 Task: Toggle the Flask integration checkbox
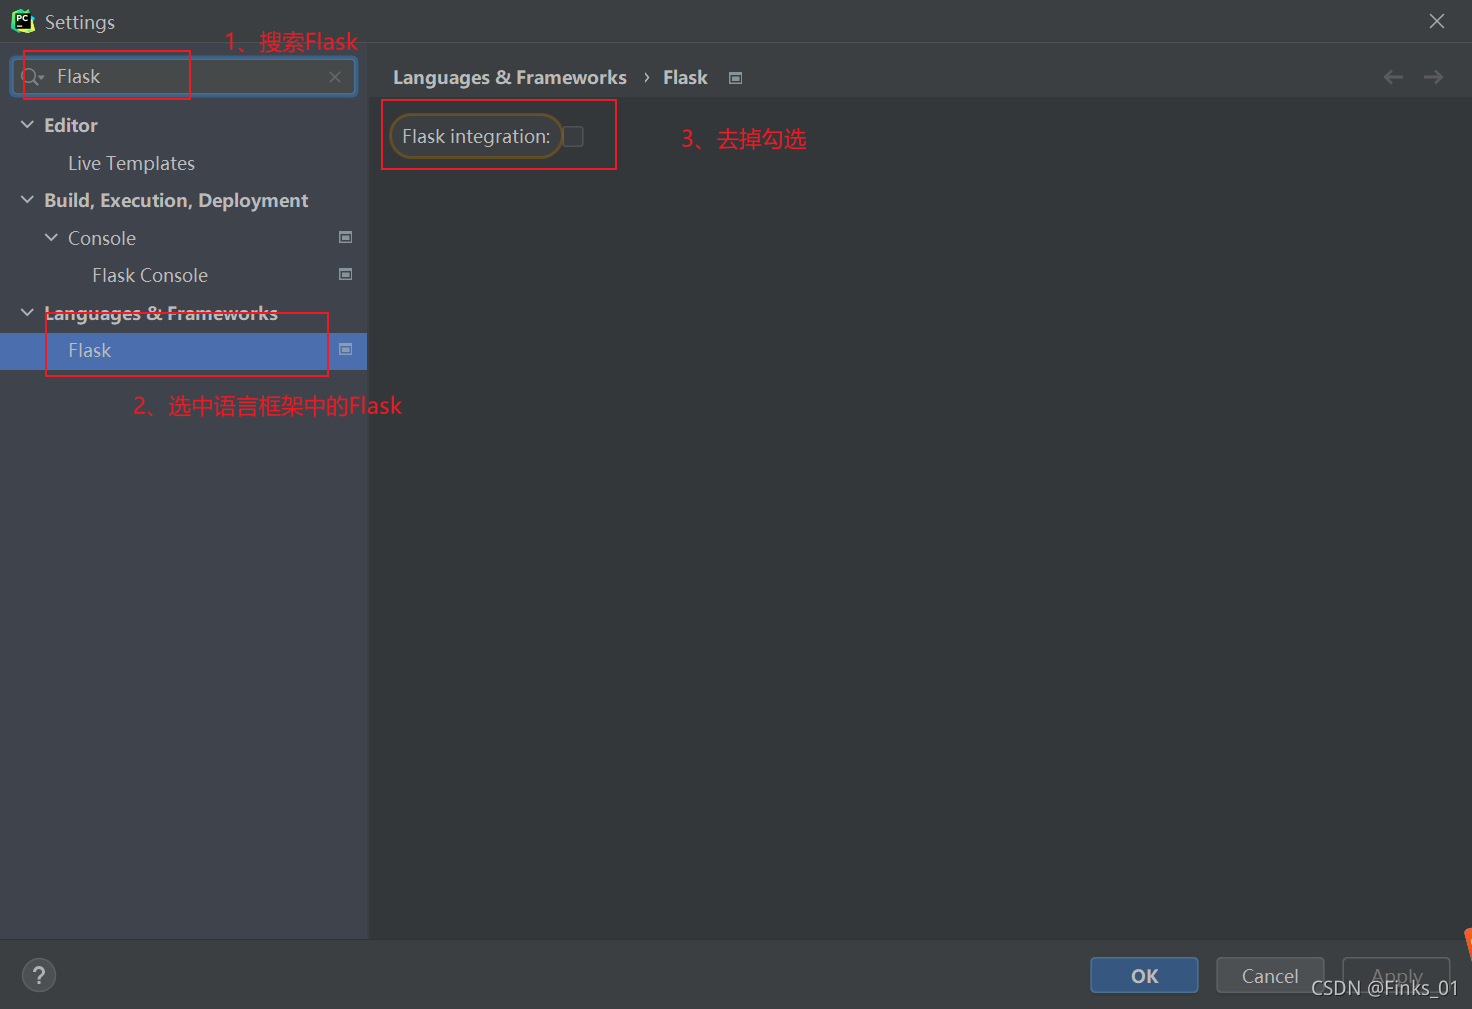pos(574,137)
